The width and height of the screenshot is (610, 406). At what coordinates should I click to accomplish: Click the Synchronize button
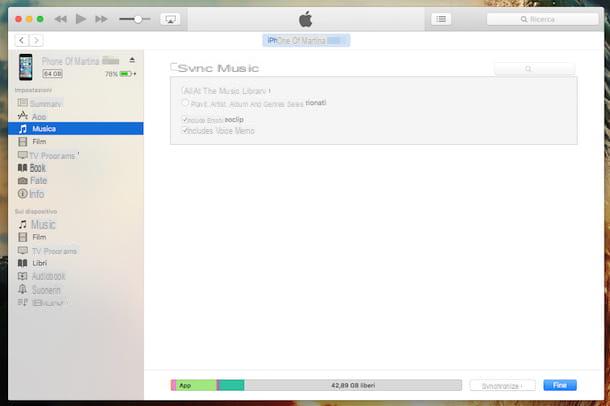tap(503, 386)
